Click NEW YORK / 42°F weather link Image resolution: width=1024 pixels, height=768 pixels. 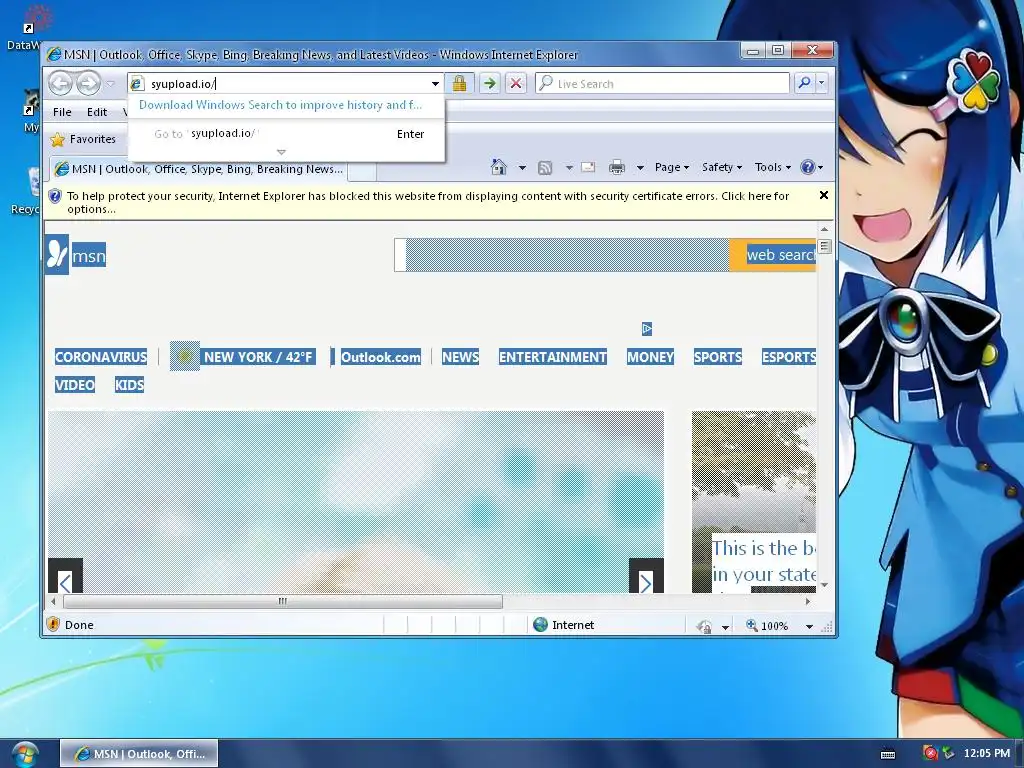coord(258,357)
